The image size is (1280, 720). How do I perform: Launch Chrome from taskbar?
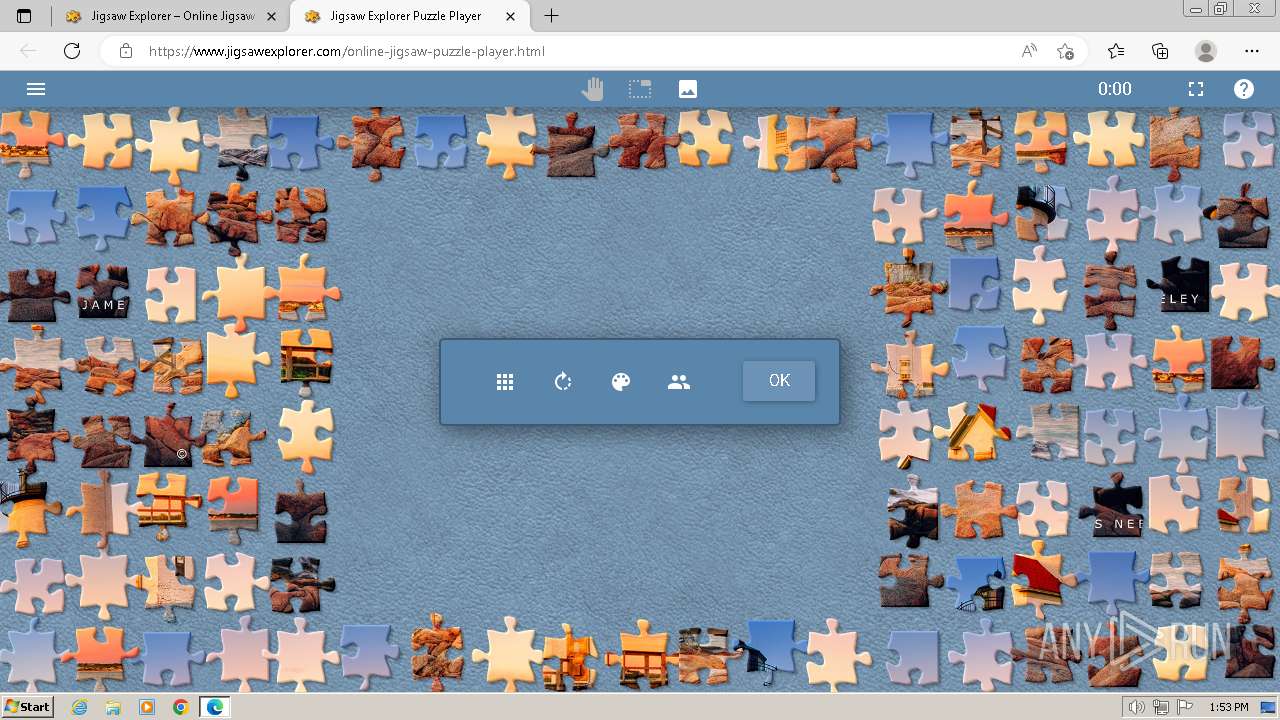point(180,707)
